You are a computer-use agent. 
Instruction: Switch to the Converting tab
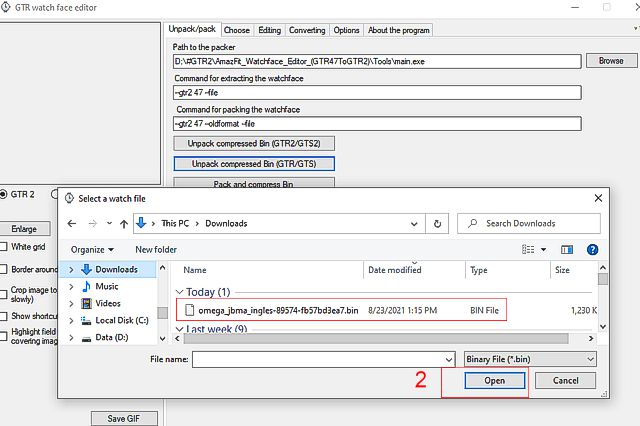click(x=307, y=30)
